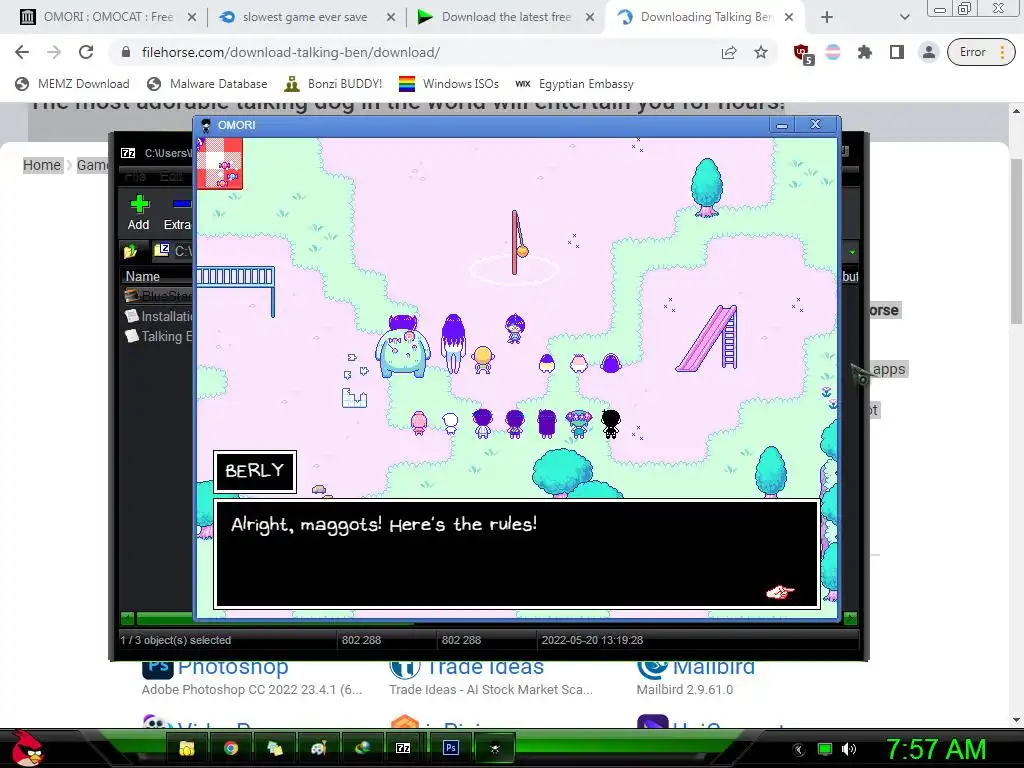Viewport: 1024px width, 768px height.
Task: Expand the tab search chevron
Action: (x=904, y=17)
